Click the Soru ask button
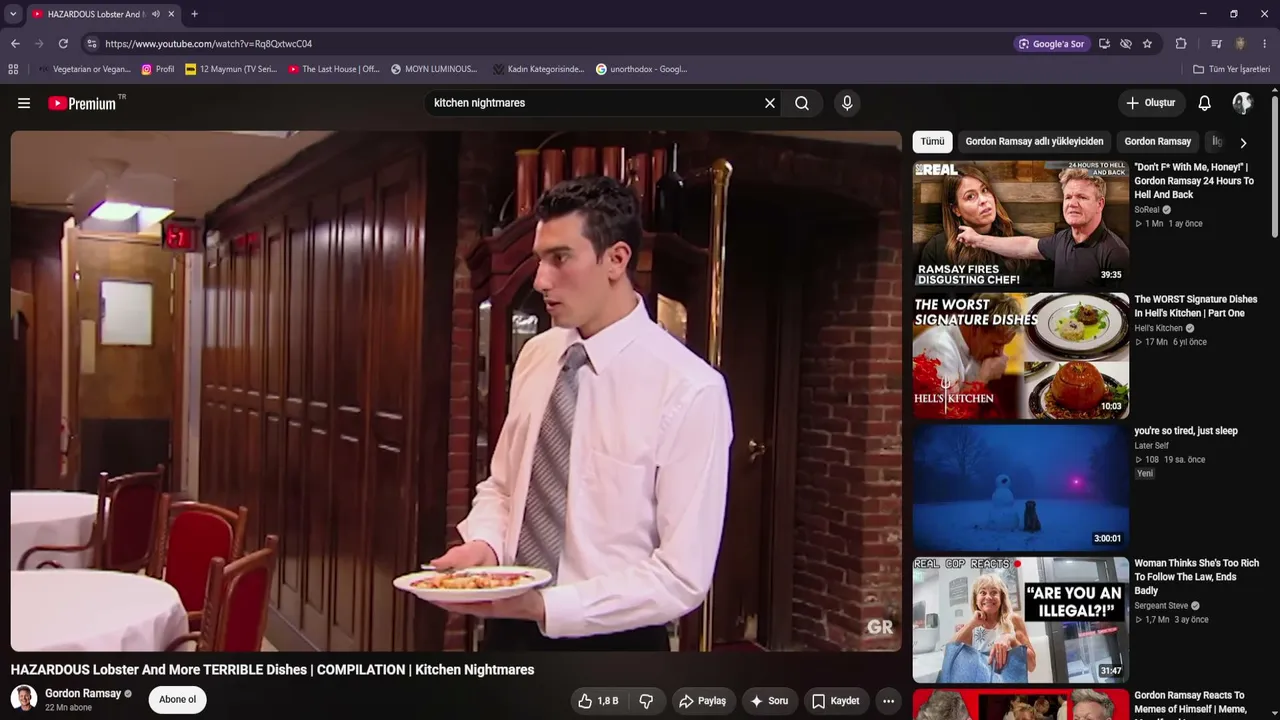The width and height of the screenshot is (1280, 720). (x=770, y=701)
